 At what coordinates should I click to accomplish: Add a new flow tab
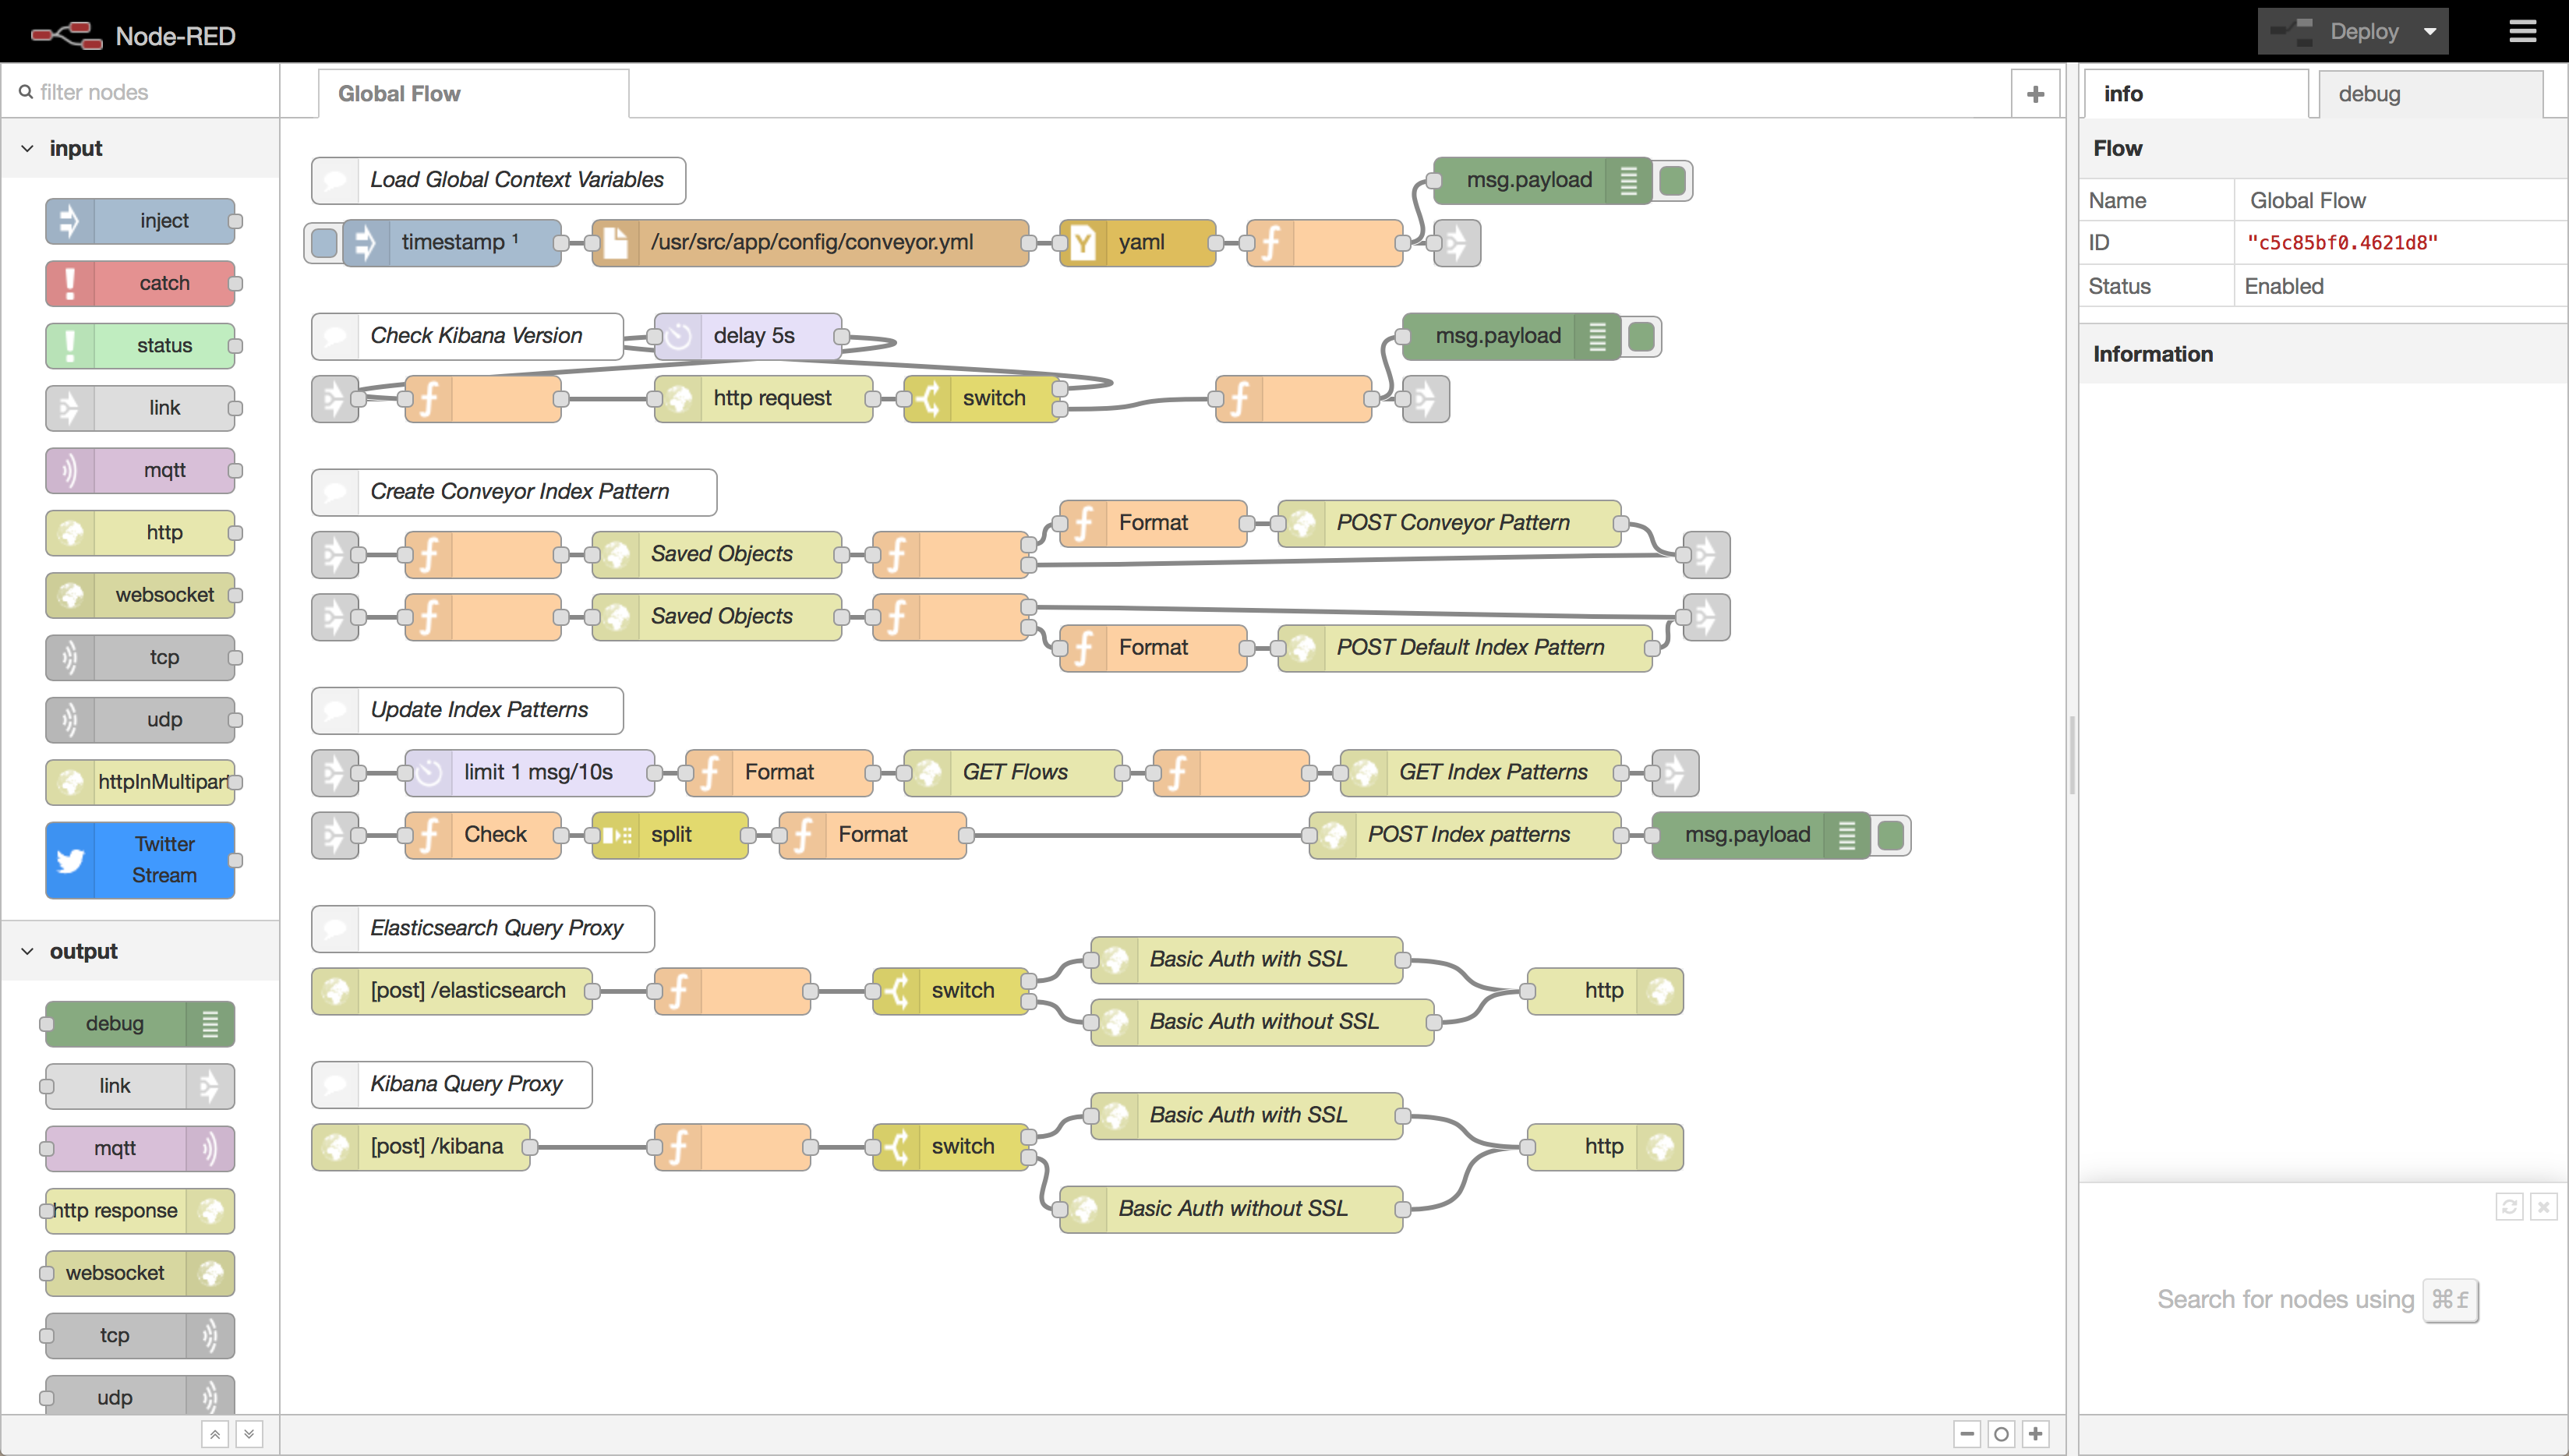[x=2035, y=94]
